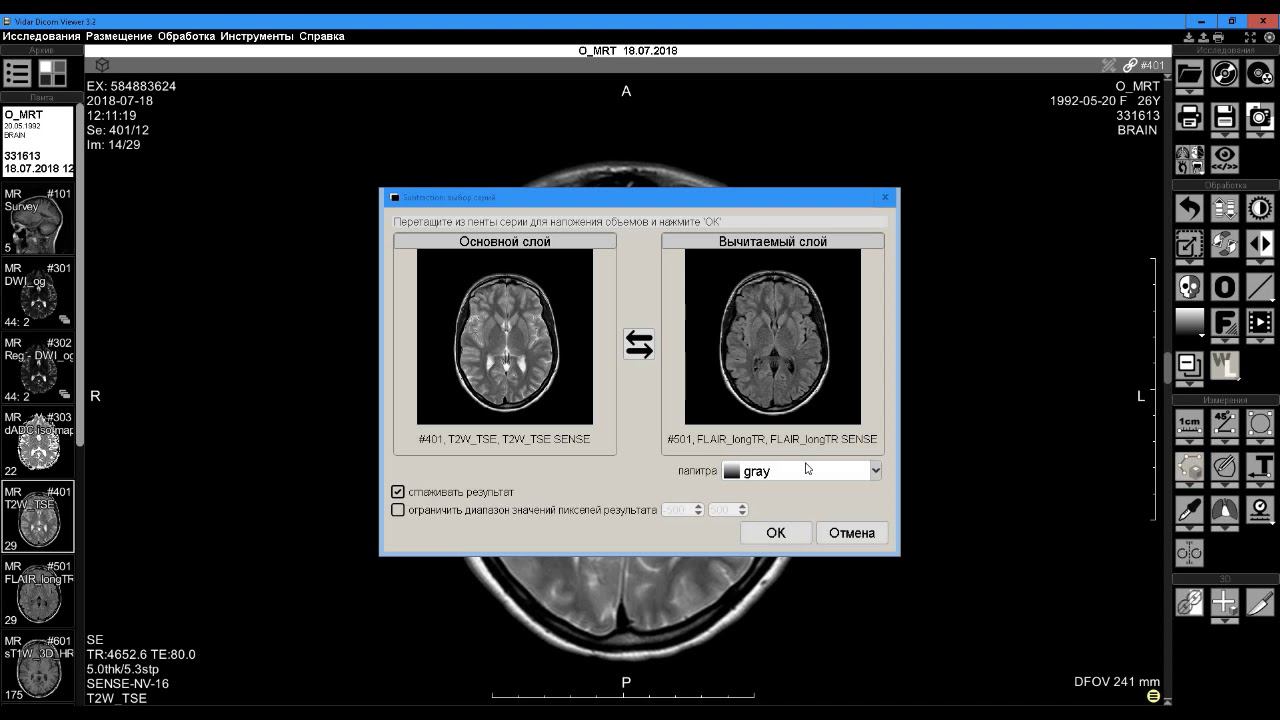
Task: Click the F filter icon
Action: pyautogui.click(x=1224, y=323)
